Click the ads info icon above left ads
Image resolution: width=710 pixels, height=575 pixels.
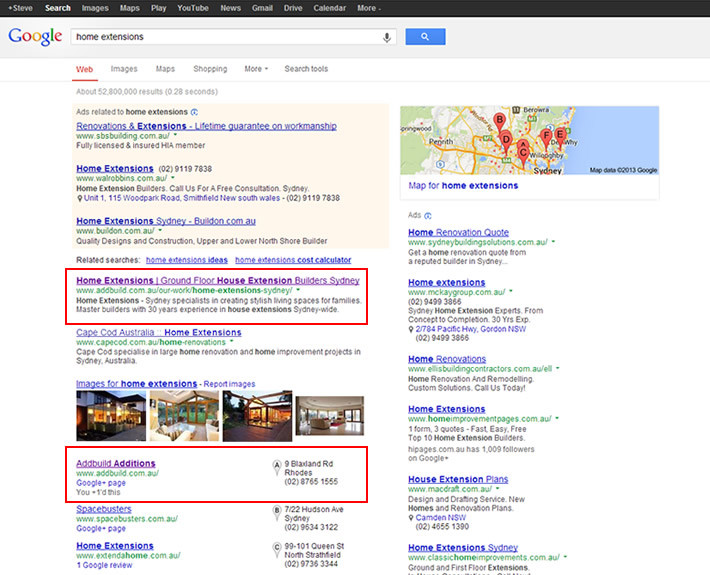(194, 112)
